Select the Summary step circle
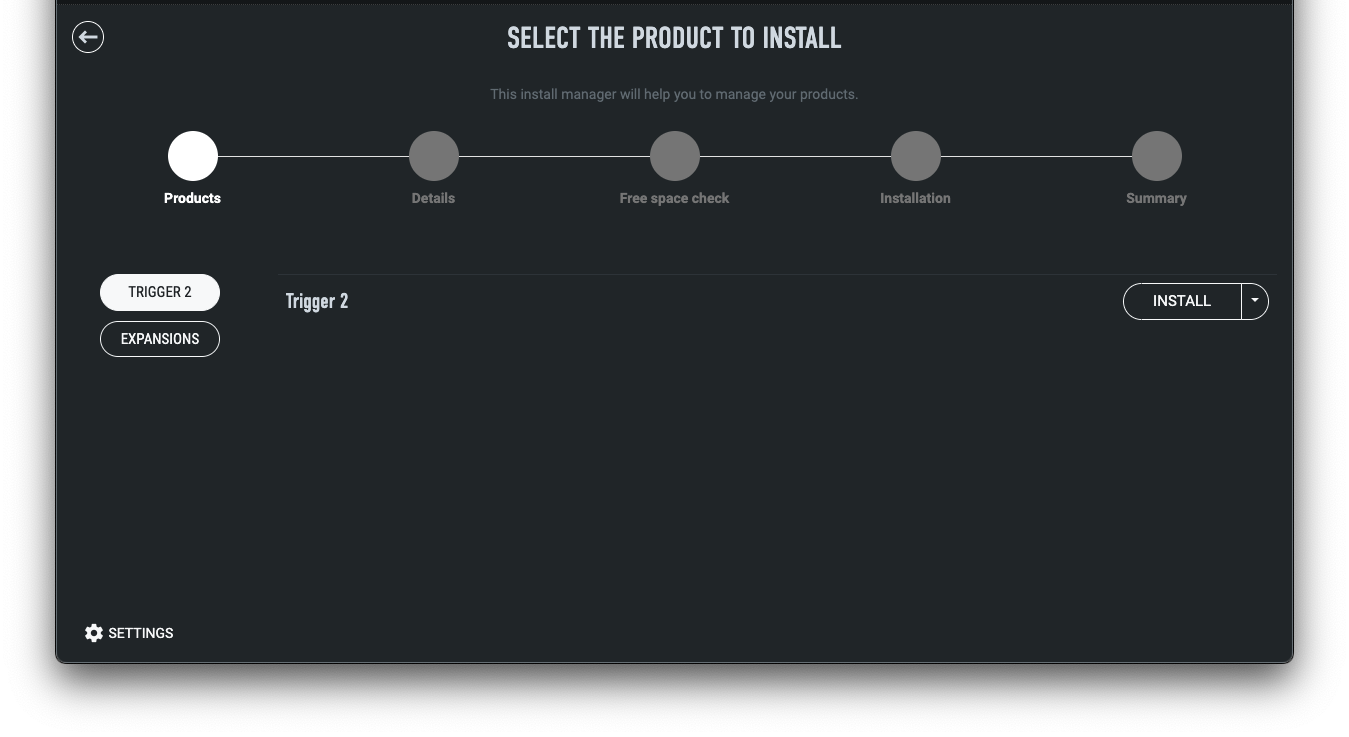This screenshot has height=737, width=1349. (x=1157, y=156)
